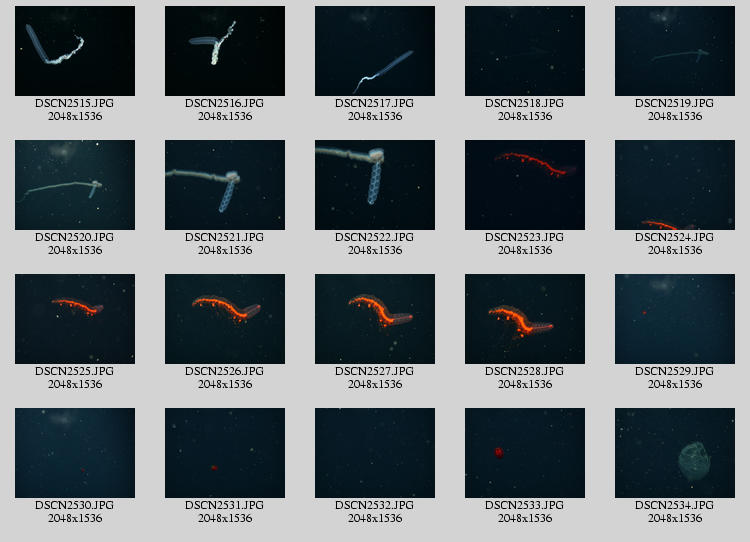This screenshot has height=542, width=750.
Task: View the DSCN2526.JPG thumbnail
Action: pyautogui.click(x=225, y=319)
